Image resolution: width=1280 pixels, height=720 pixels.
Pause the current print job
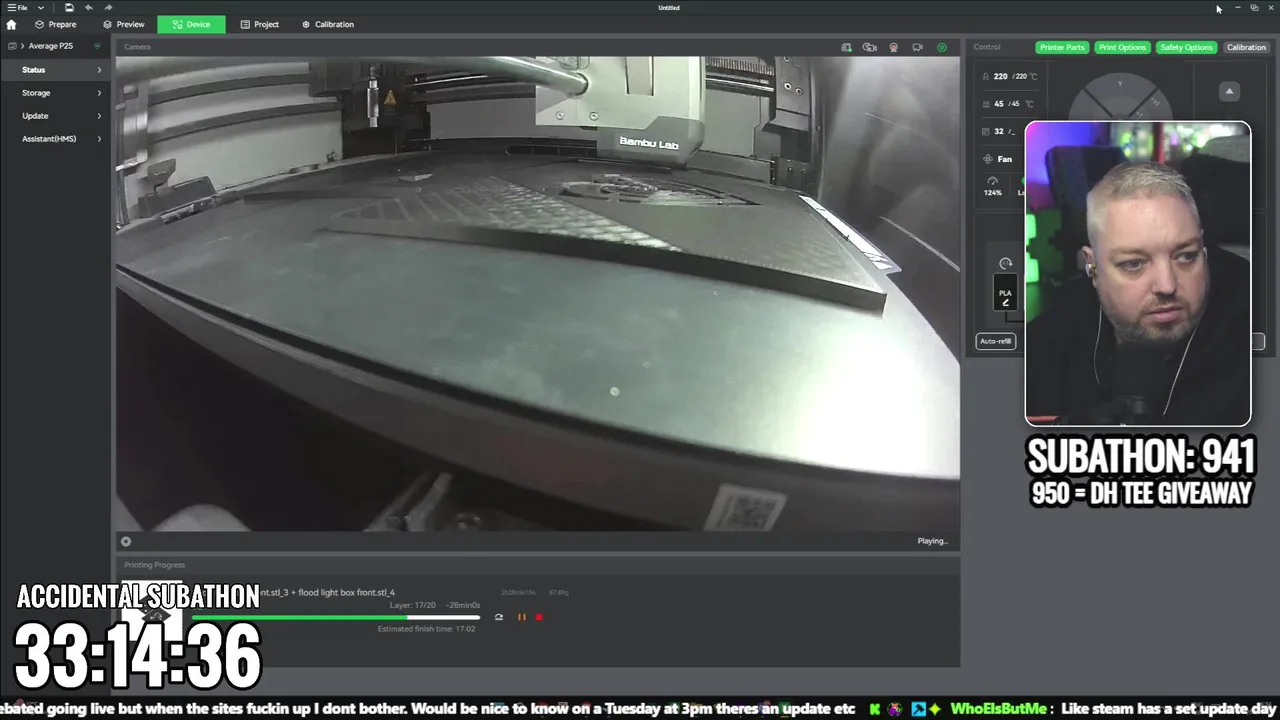coord(521,617)
